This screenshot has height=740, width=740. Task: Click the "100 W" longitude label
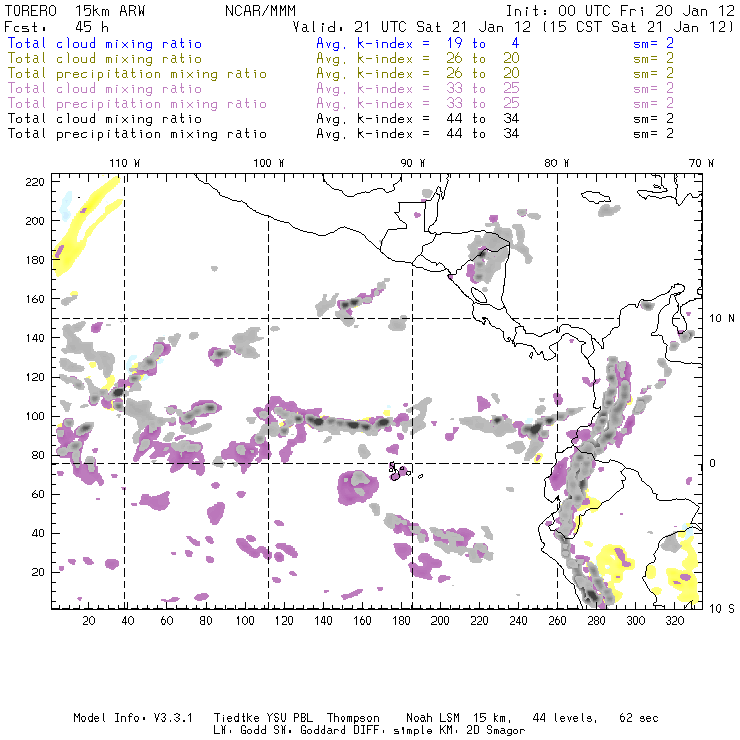click(269, 163)
